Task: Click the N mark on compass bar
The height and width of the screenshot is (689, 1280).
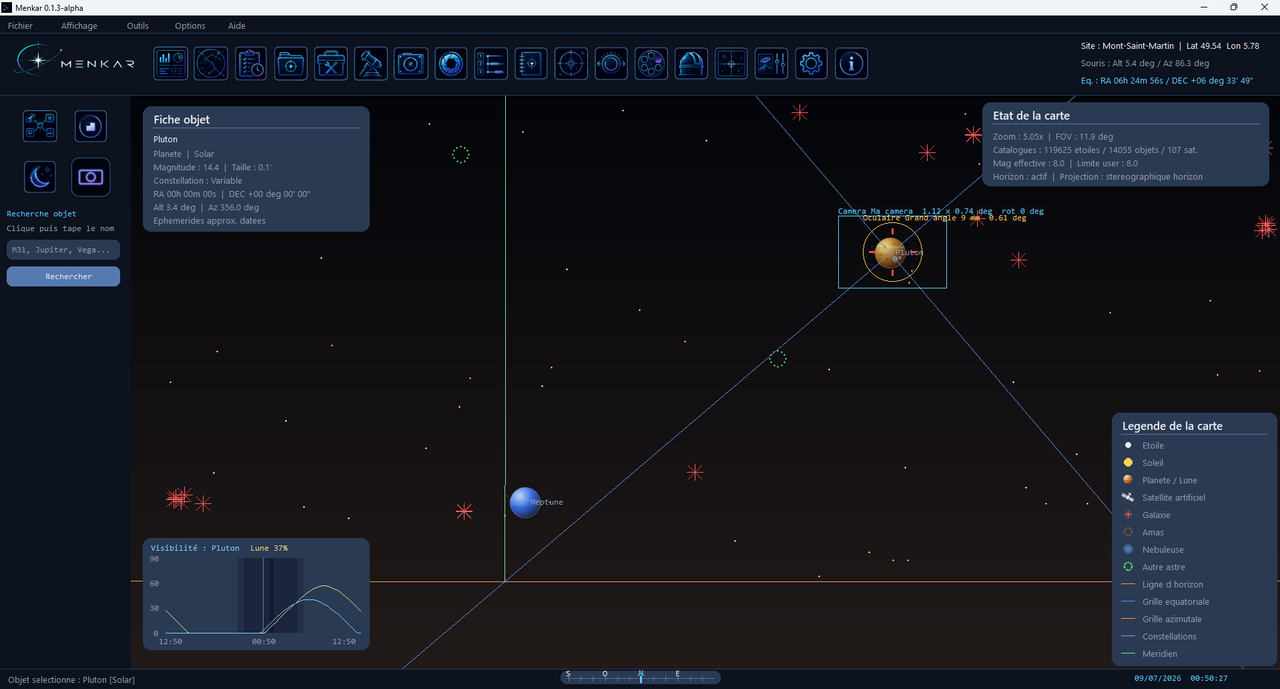Action: pyautogui.click(x=641, y=674)
